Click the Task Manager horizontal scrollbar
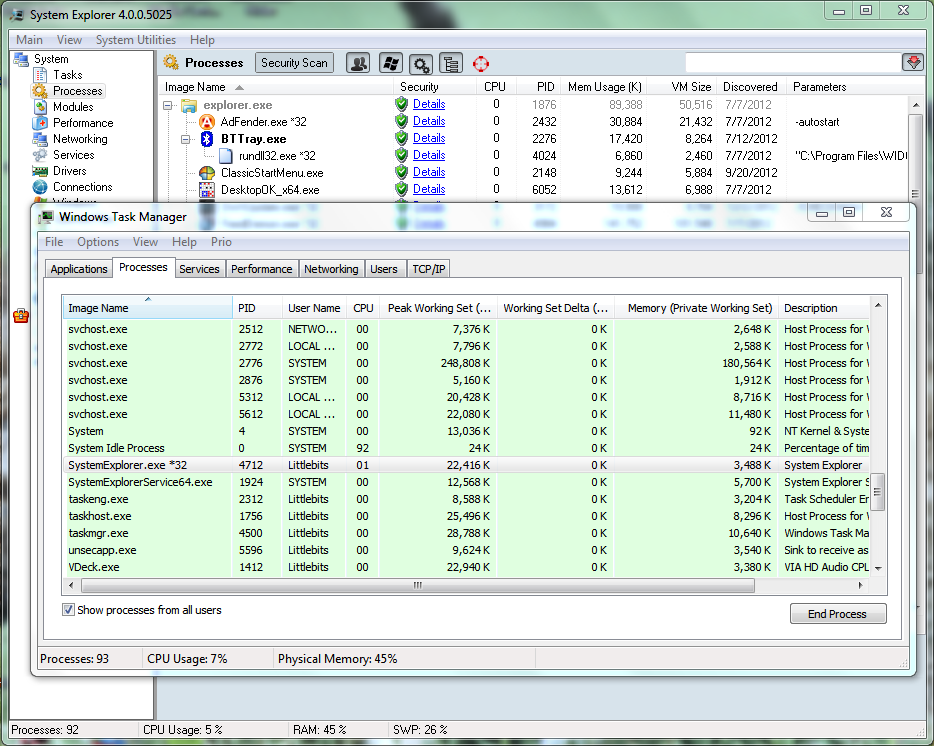 click(415, 585)
